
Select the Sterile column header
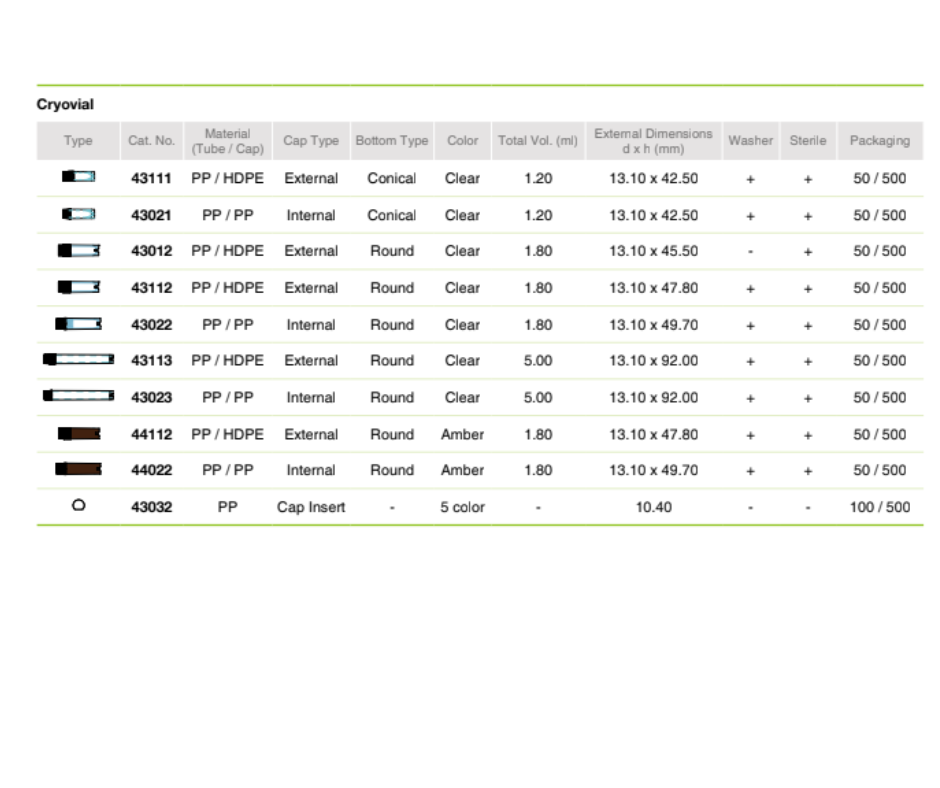(x=807, y=141)
